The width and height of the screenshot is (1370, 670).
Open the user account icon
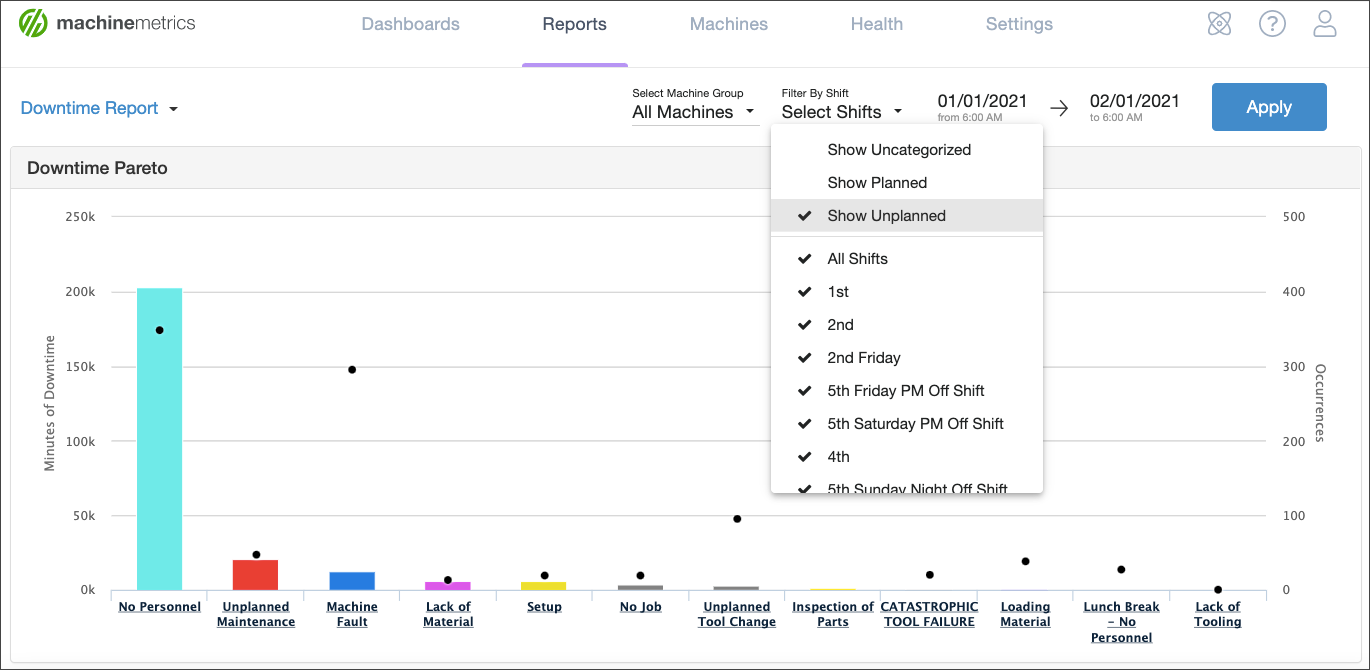(x=1325, y=23)
